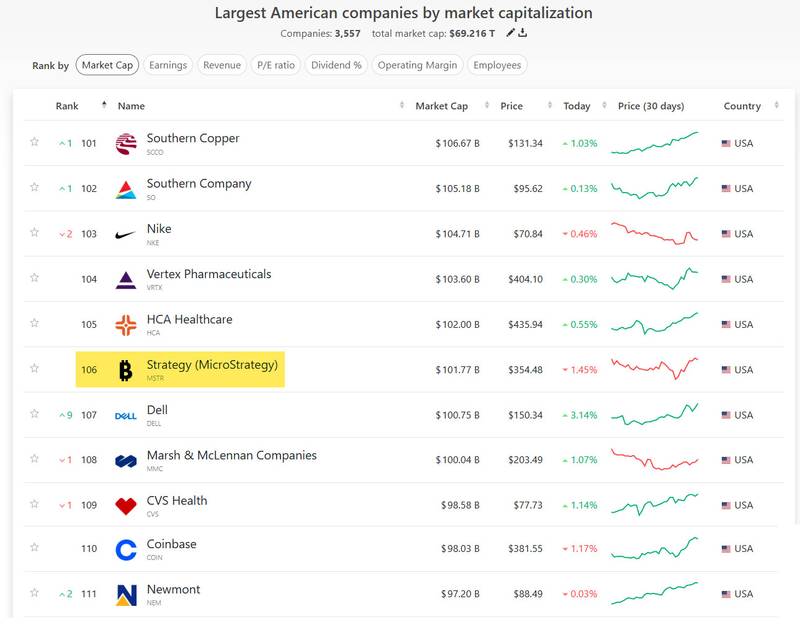The width and height of the screenshot is (800, 634).
Task: Sort by the Price column header
Action: 511,106
